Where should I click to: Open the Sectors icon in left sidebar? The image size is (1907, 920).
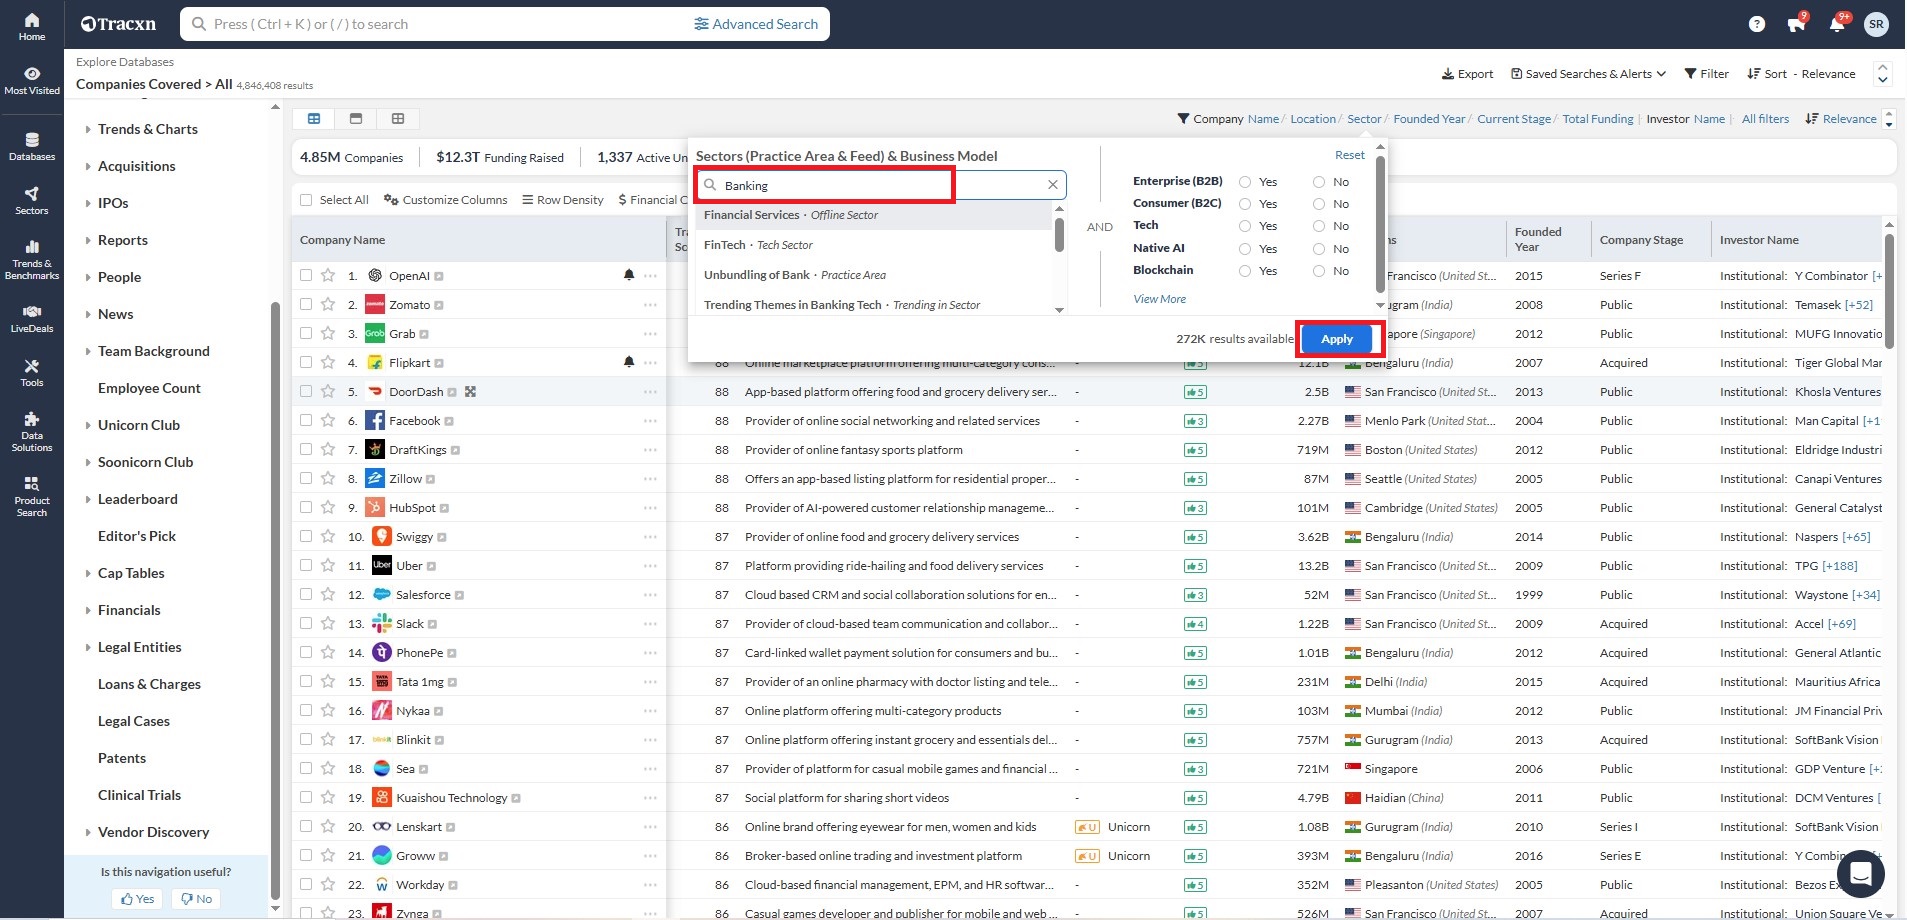31,200
